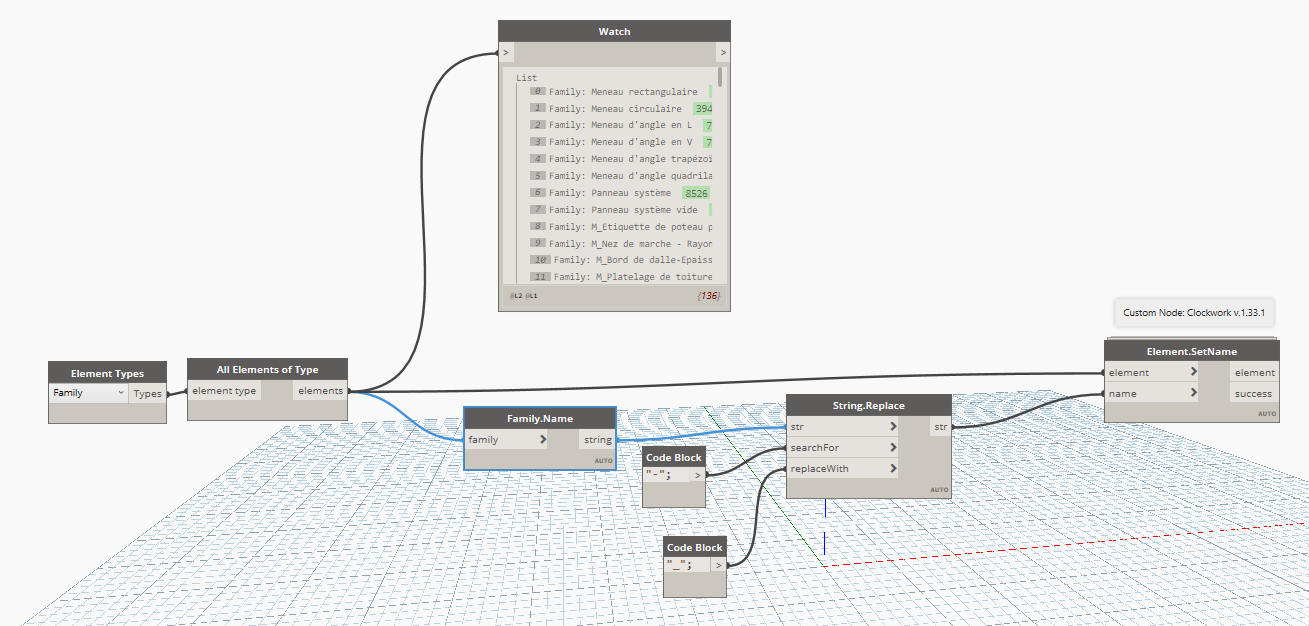Screen dimensions: 1309x626
Task: Click the element type input port
Action: (225, 391)
